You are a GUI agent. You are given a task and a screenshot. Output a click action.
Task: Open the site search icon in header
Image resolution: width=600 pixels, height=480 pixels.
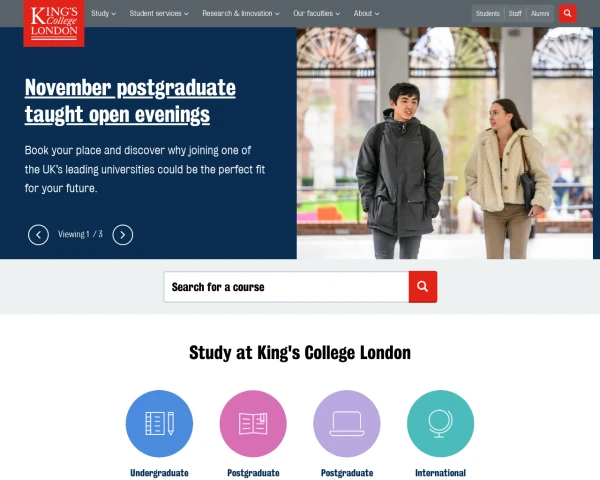567,13
